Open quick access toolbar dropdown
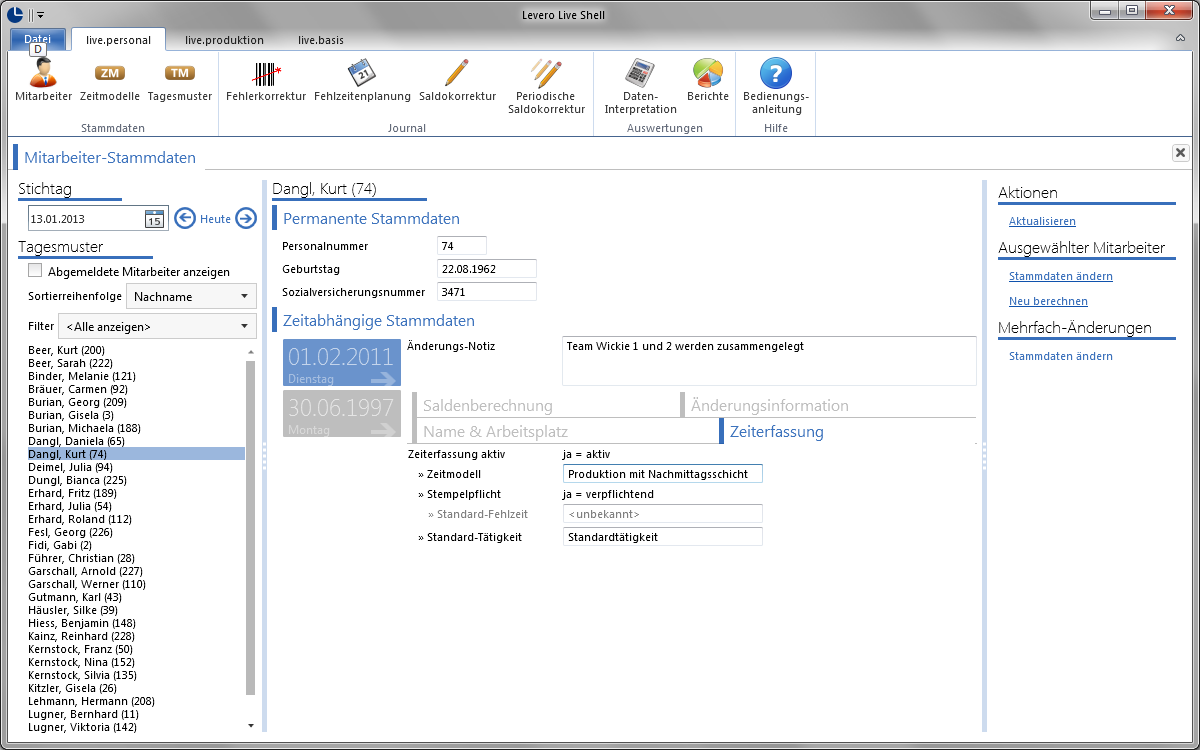This screenshot has height=750, width=1200. (x=40, y=15)
